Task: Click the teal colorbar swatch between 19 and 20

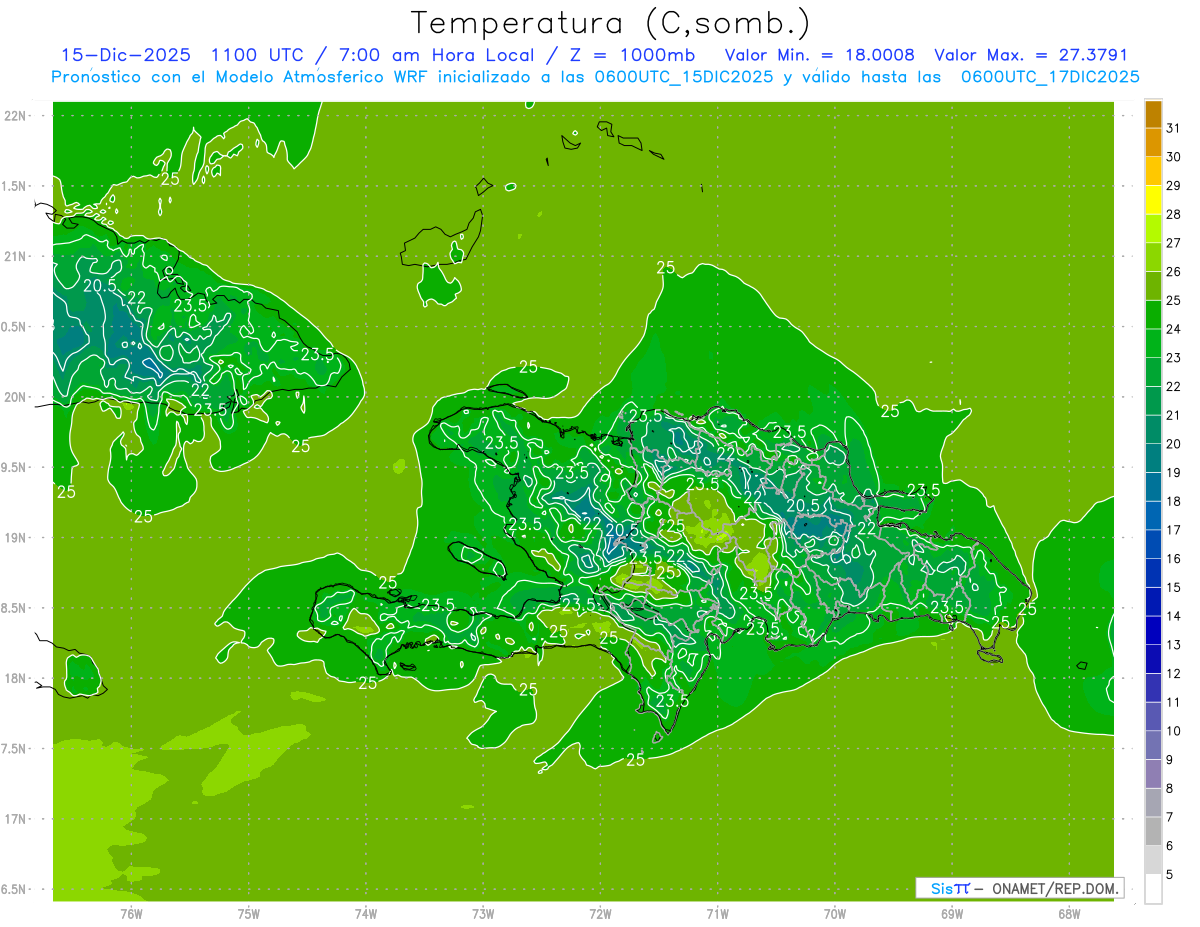Action: pyautogui.click(x=1153, y=458)
